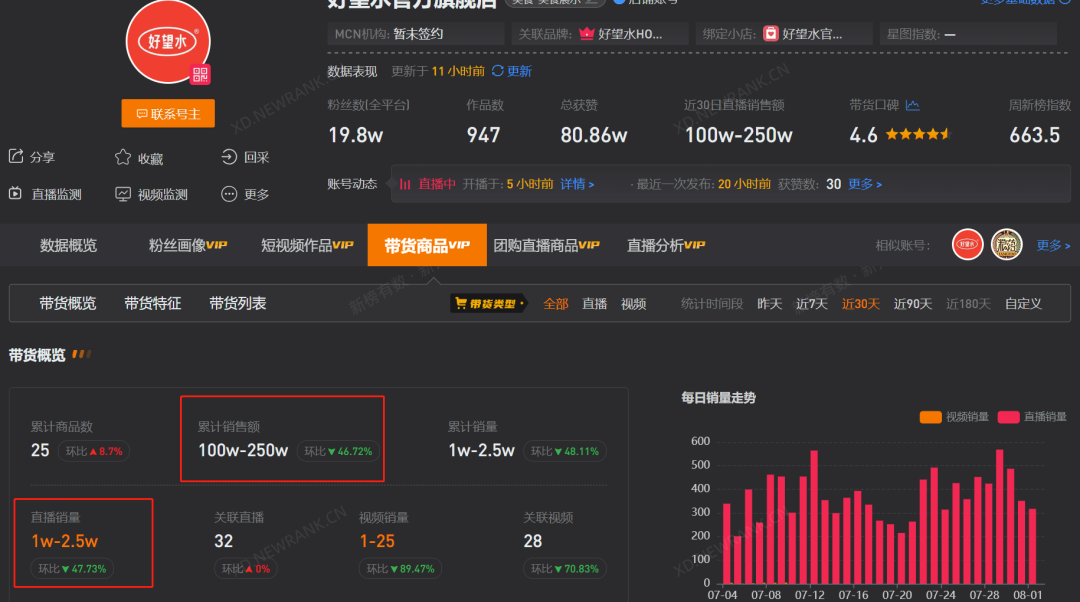Click 关联视频 value 28

[533, 541]
